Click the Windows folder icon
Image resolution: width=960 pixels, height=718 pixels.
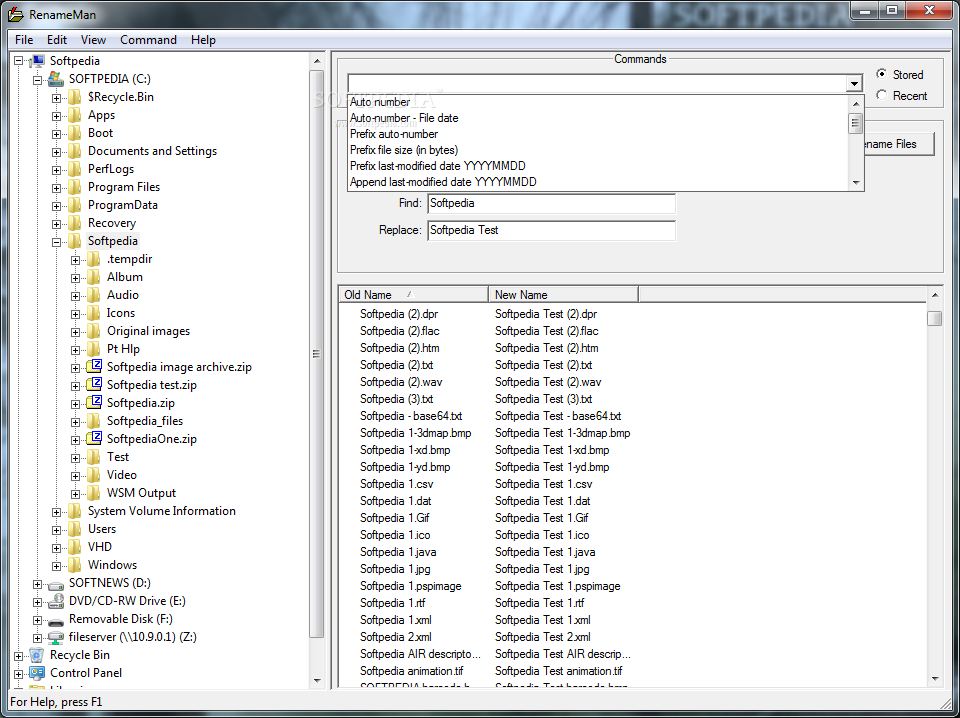75,565
